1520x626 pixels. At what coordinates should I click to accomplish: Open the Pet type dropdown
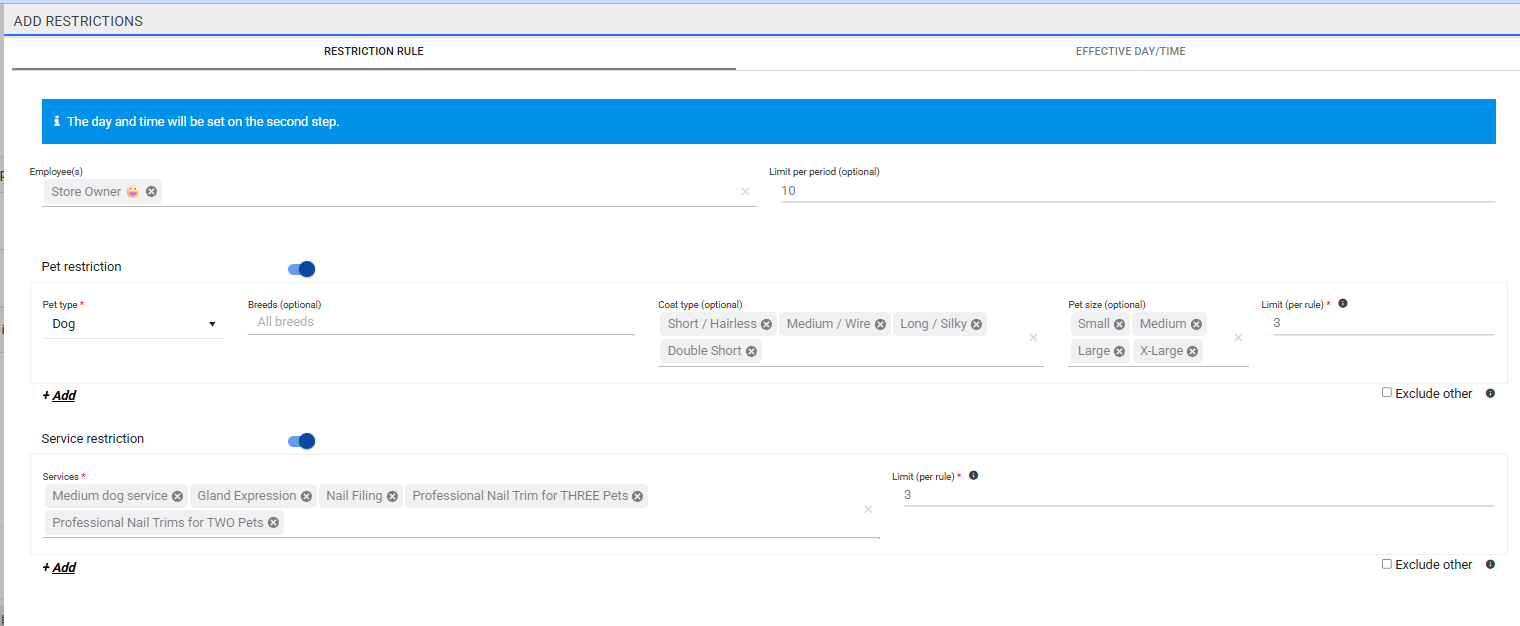pos(133,324)
